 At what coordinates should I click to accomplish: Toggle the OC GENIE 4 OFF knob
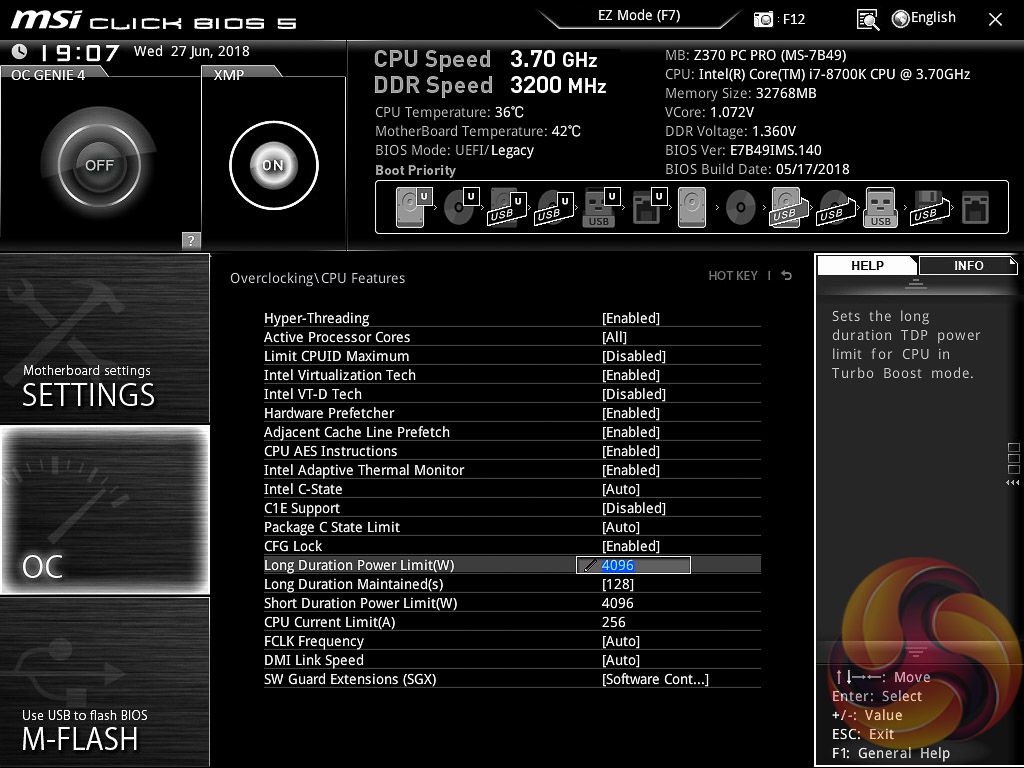point(99,165)
